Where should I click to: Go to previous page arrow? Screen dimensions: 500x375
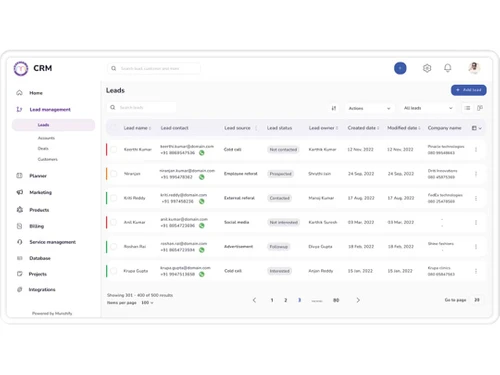pos(254,300)
